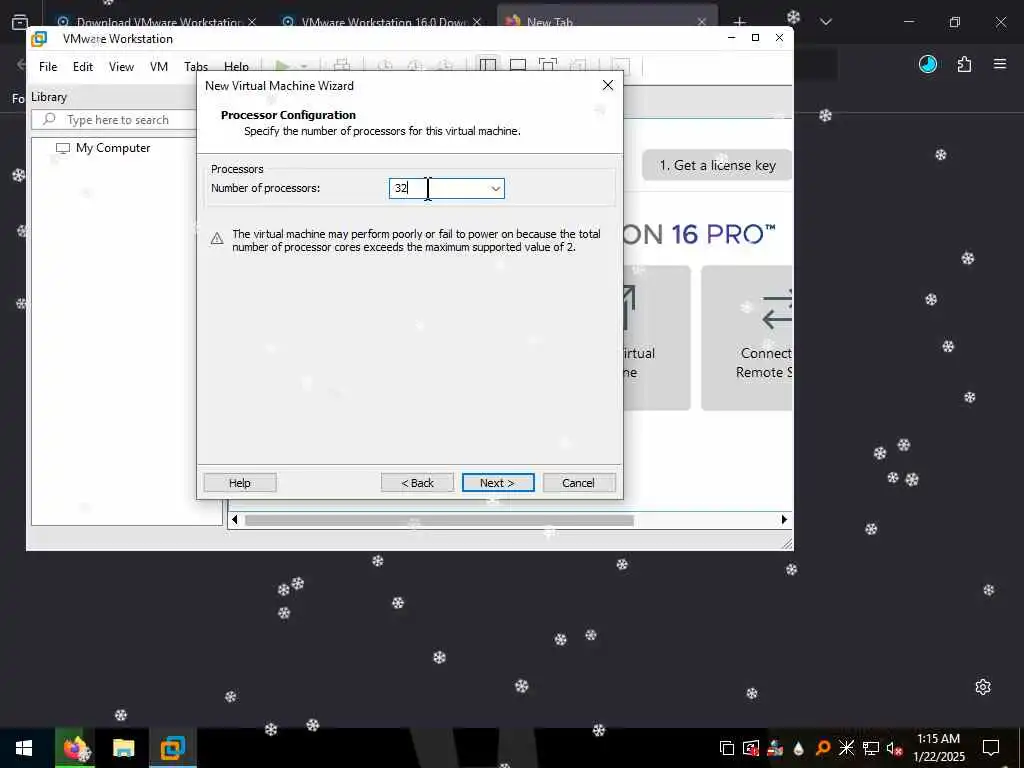1024x768 pixels.
Task: Focus the Library search box
Action: point(114,120)
